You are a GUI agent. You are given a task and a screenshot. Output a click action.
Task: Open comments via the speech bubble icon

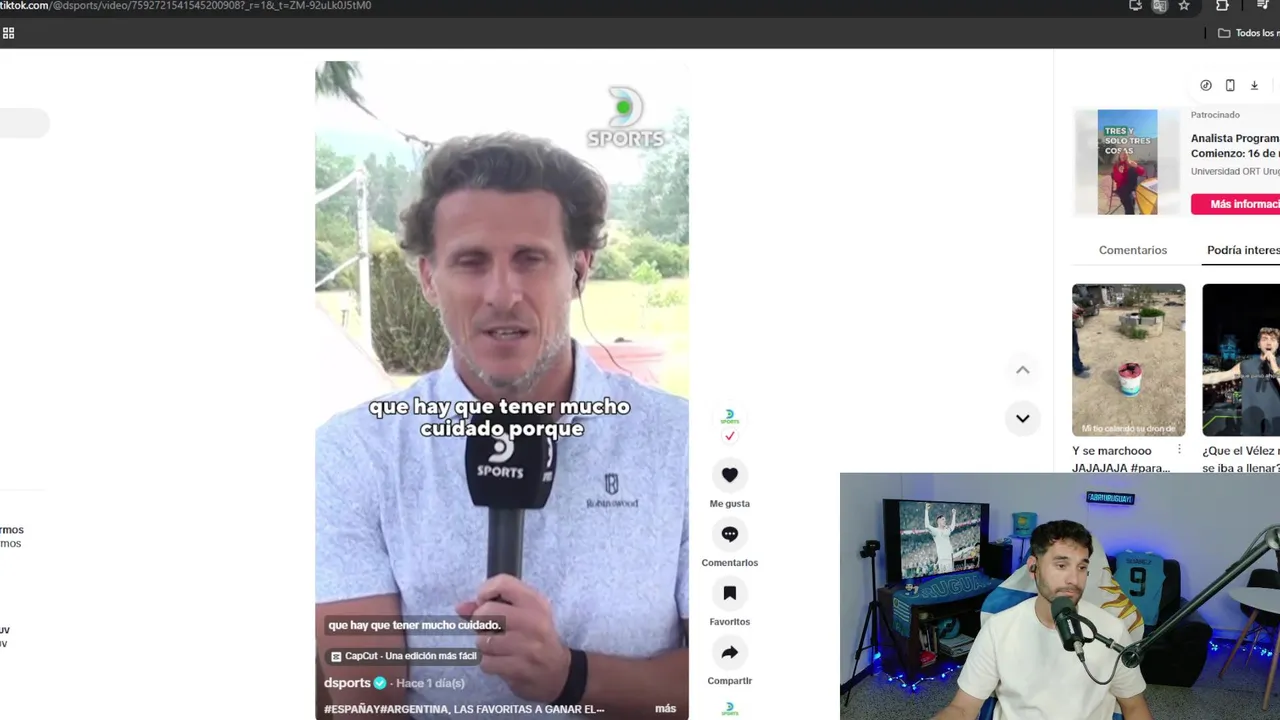(729, 534)
